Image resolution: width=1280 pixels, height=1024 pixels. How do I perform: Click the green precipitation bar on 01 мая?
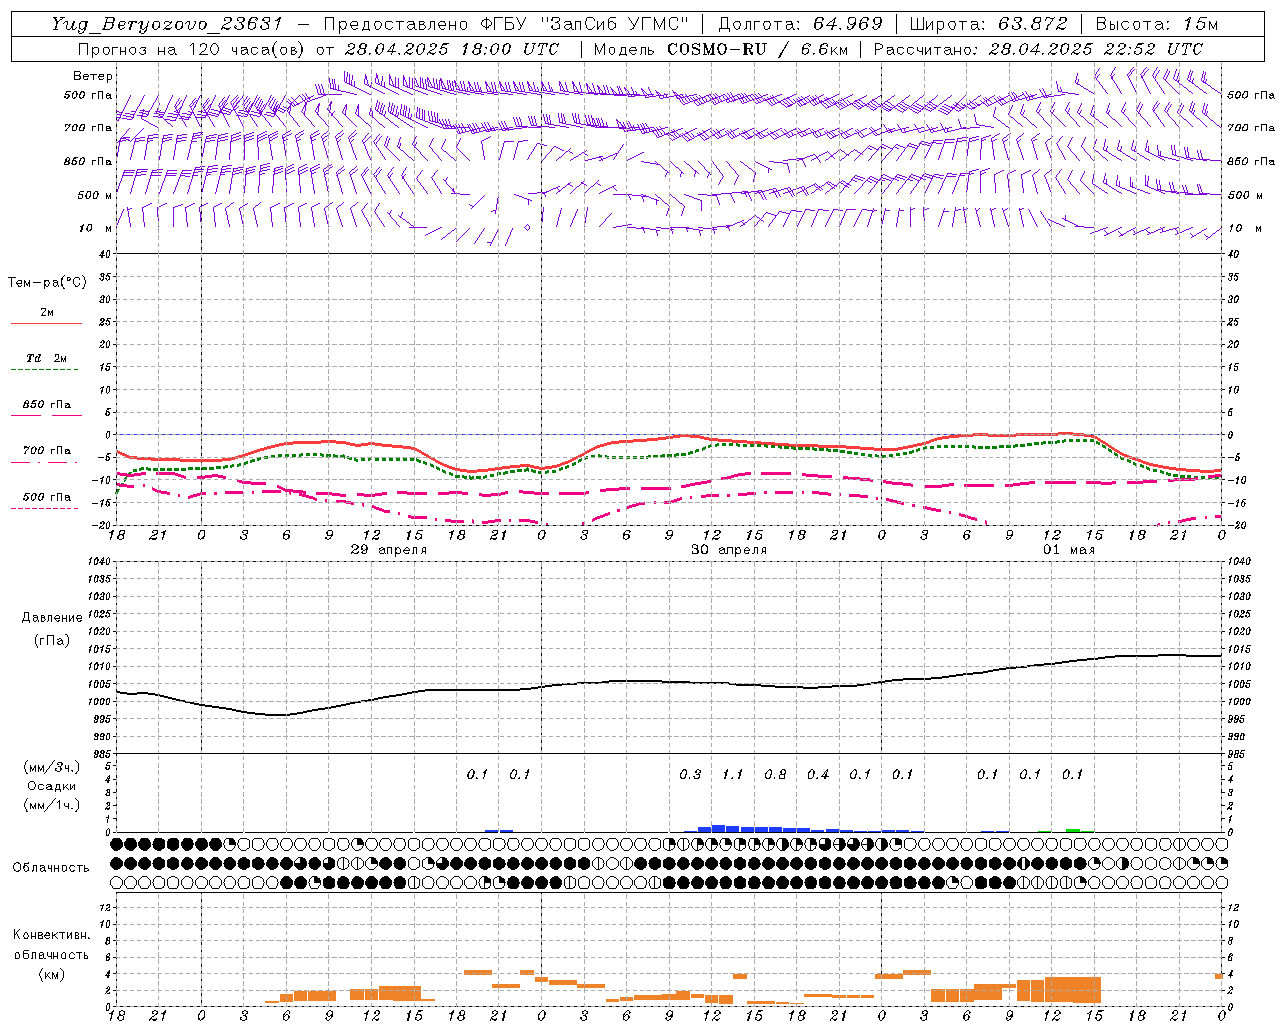click(1073, 830)
